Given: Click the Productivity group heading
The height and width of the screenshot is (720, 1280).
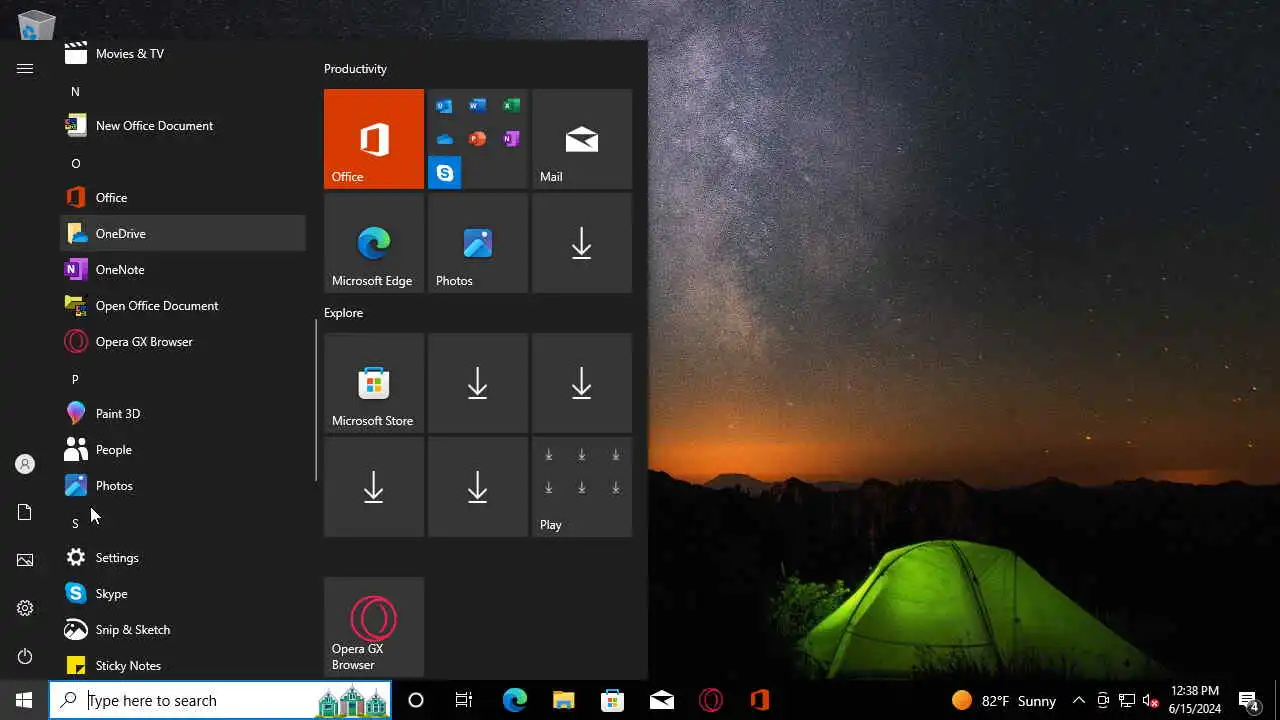Looking at the screenshot, I should tap(355, 69).
